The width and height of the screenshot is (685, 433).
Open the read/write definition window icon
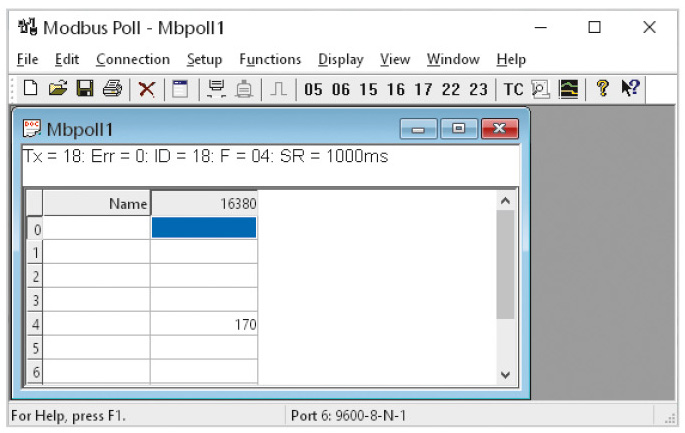180,89
